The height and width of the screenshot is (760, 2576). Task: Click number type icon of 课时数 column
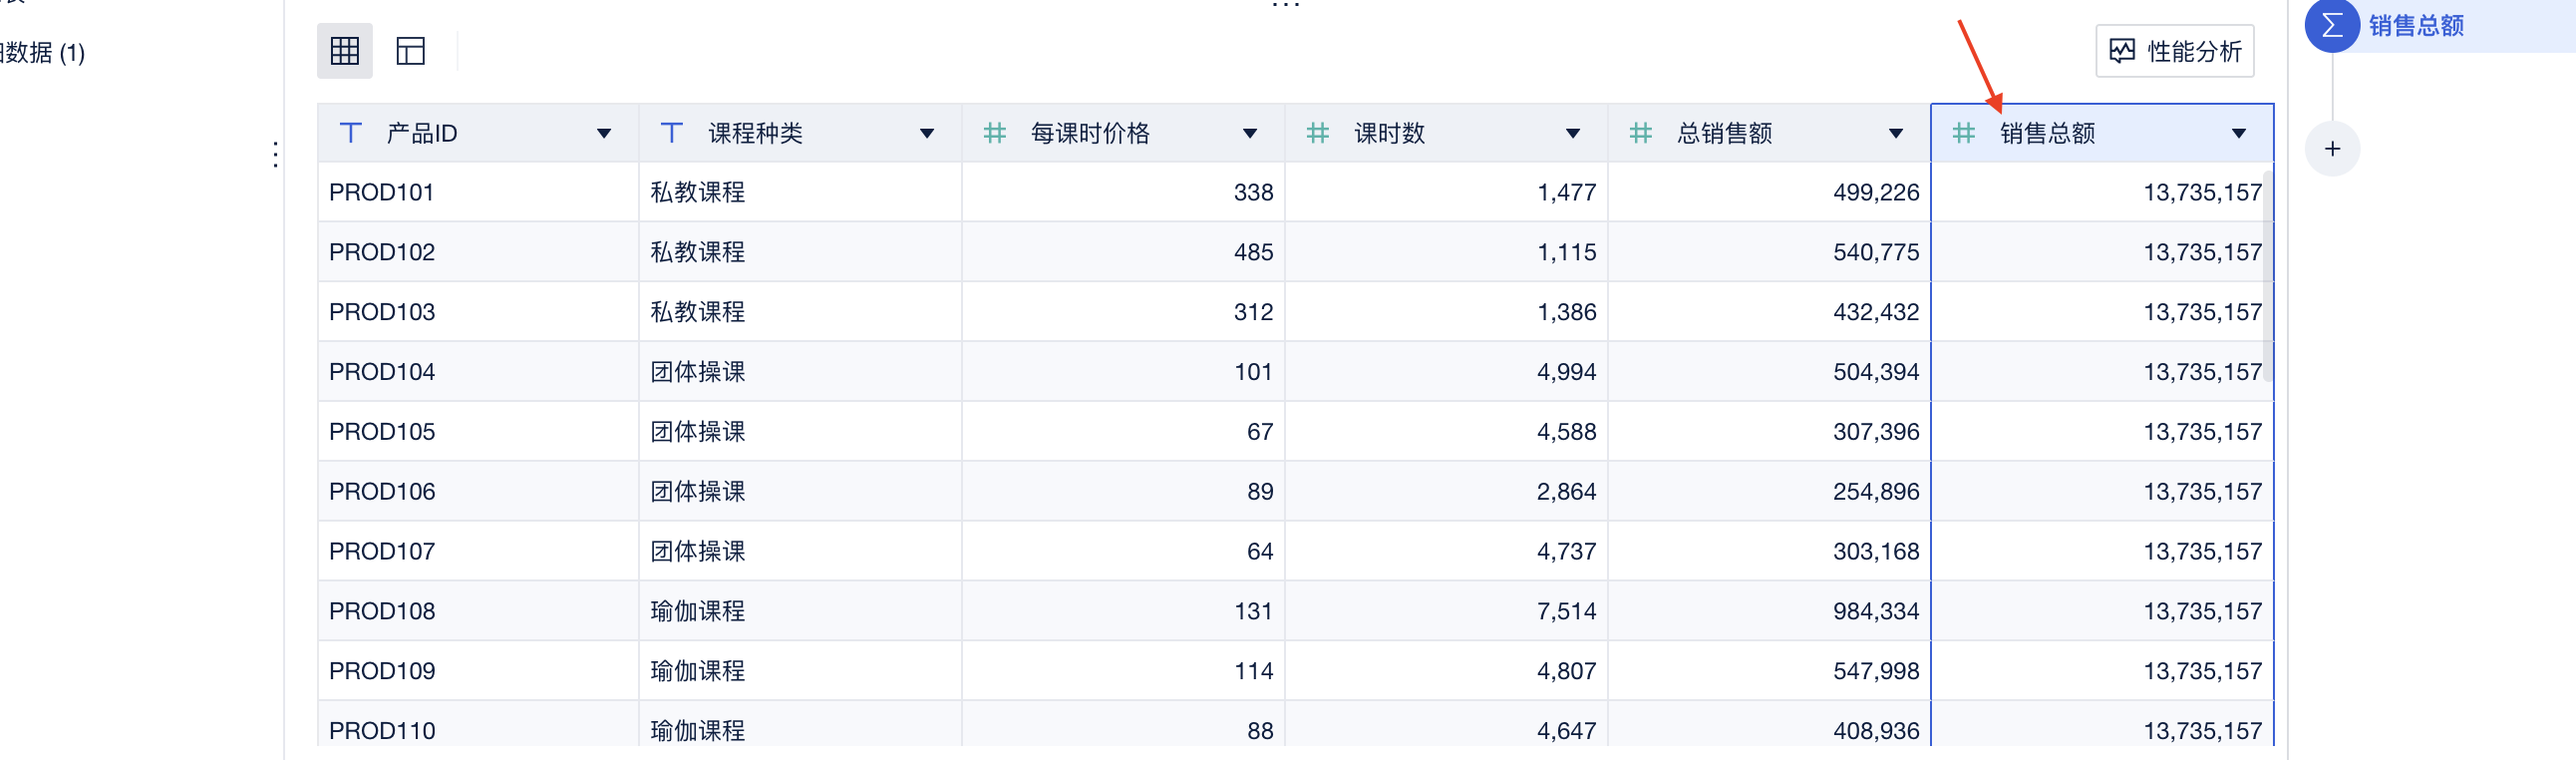pyautogui.click(x=1317, y=133)
